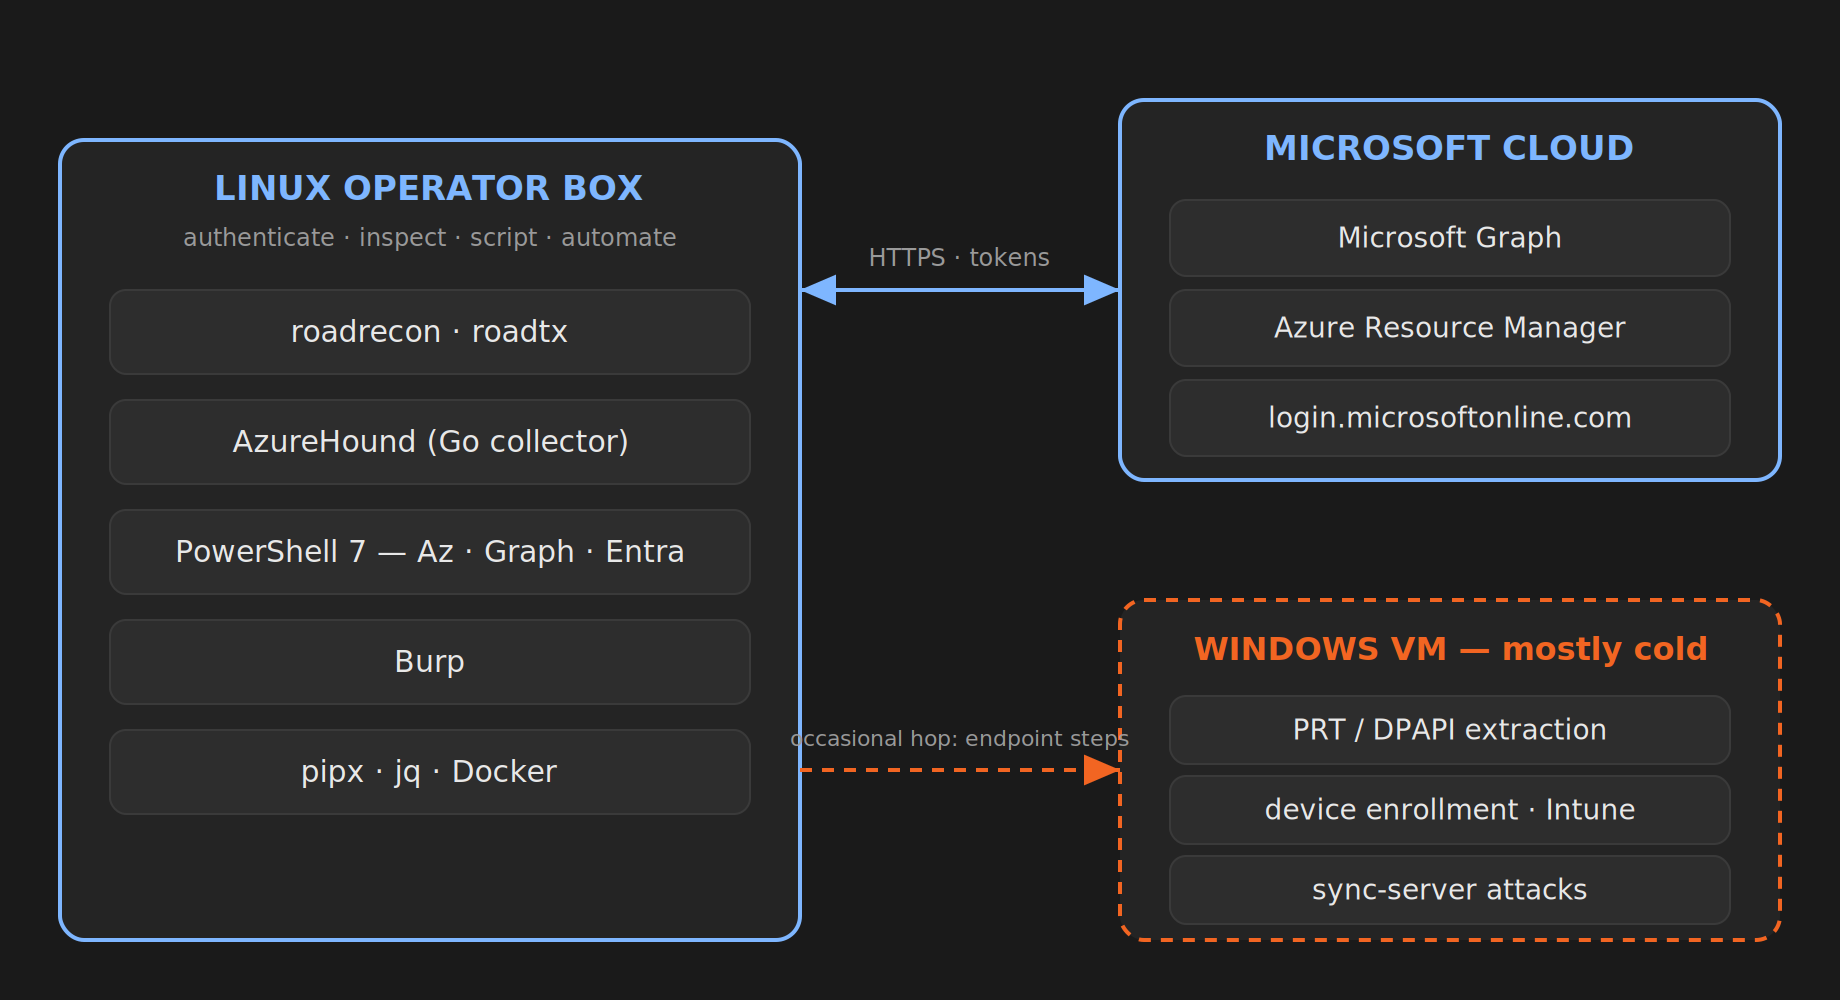The height and width of the screenshot is (1000, 1840).
Task: Select the login.microsoftonline.com box
Action: [1450, 418]
